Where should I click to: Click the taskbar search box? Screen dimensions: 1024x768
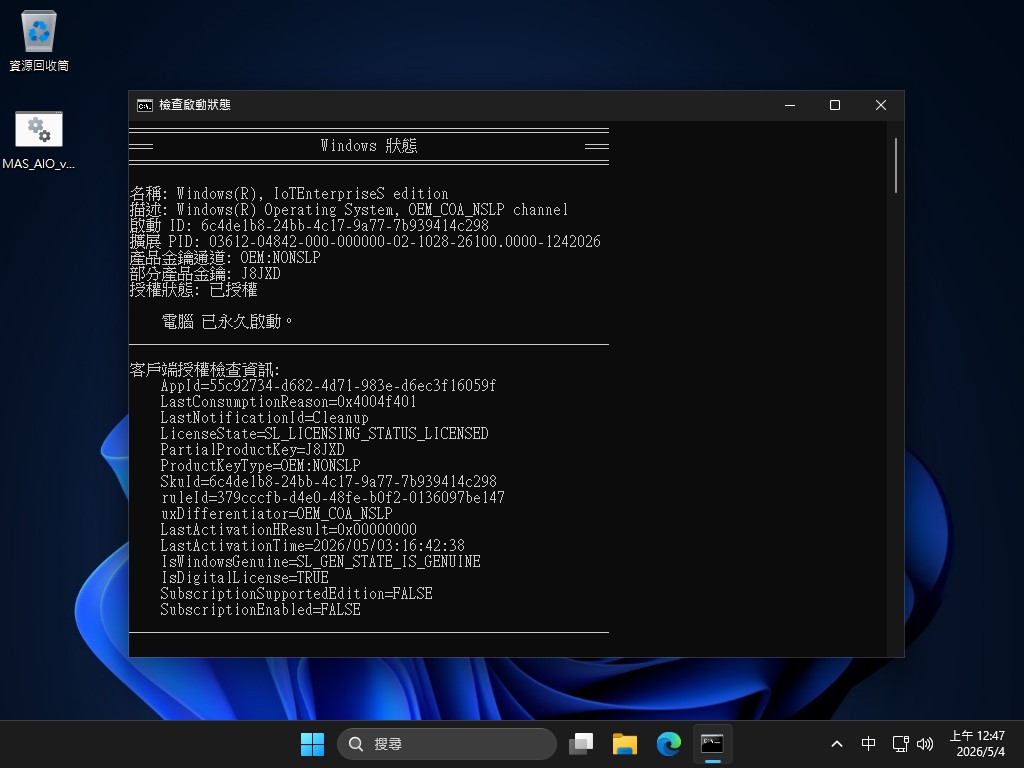tap(447, 744)
